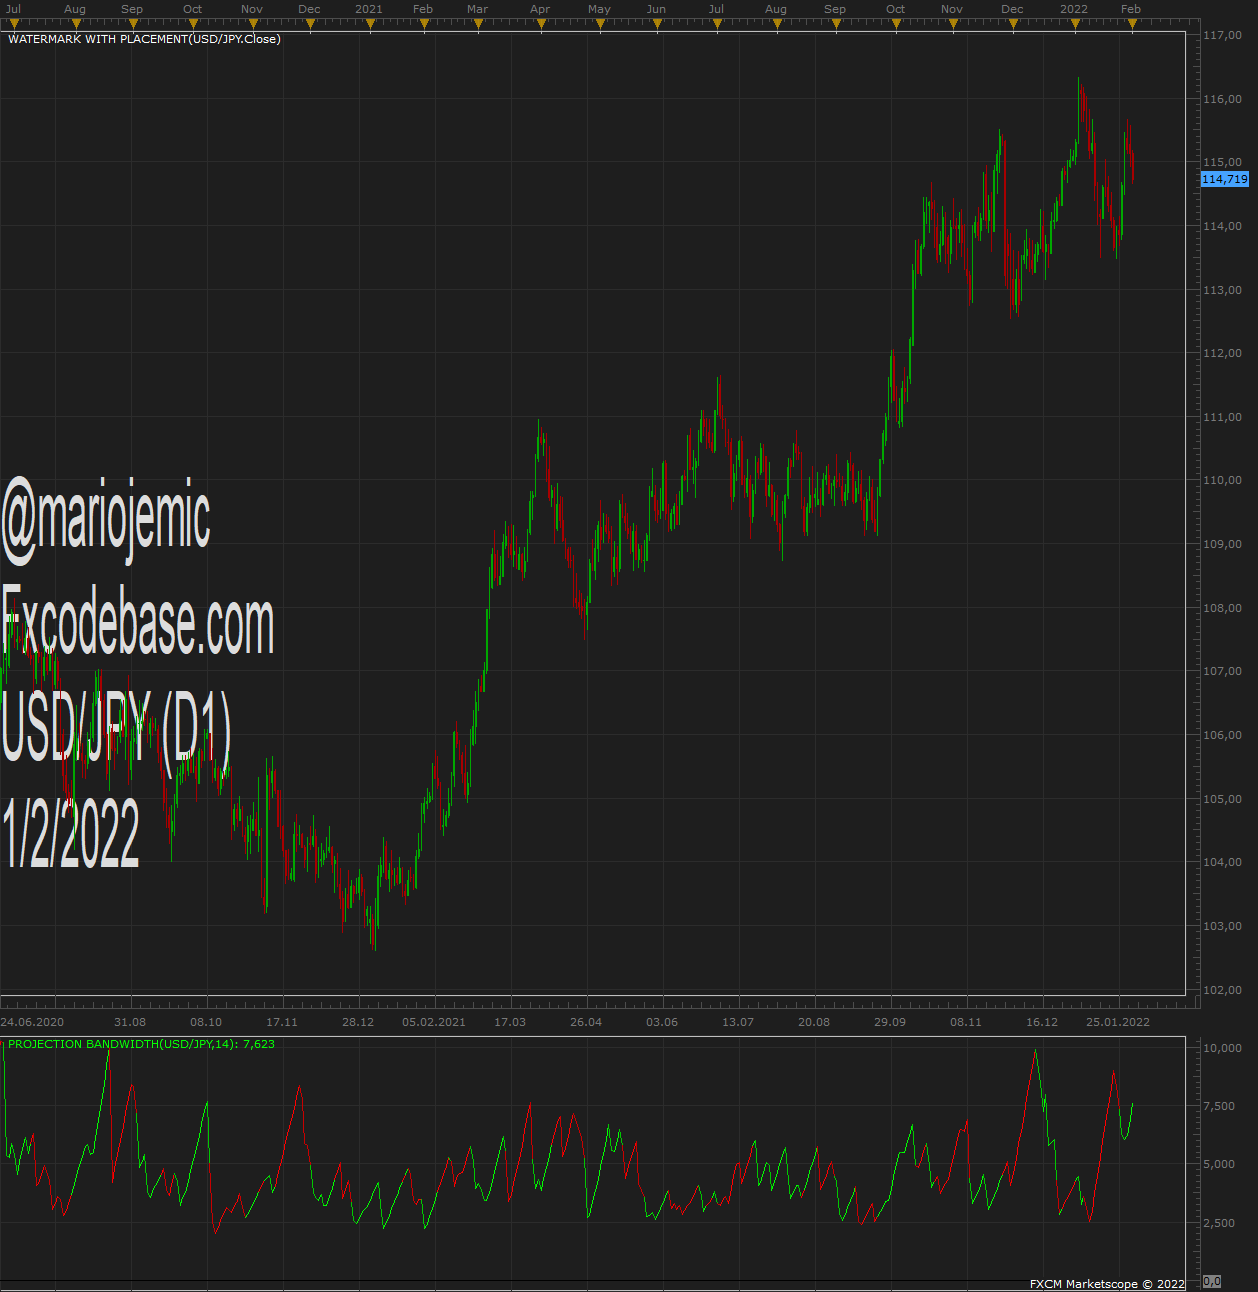Click the triangle marker under May
The height and width of the screenshot is (1292, 1258).
600,26
